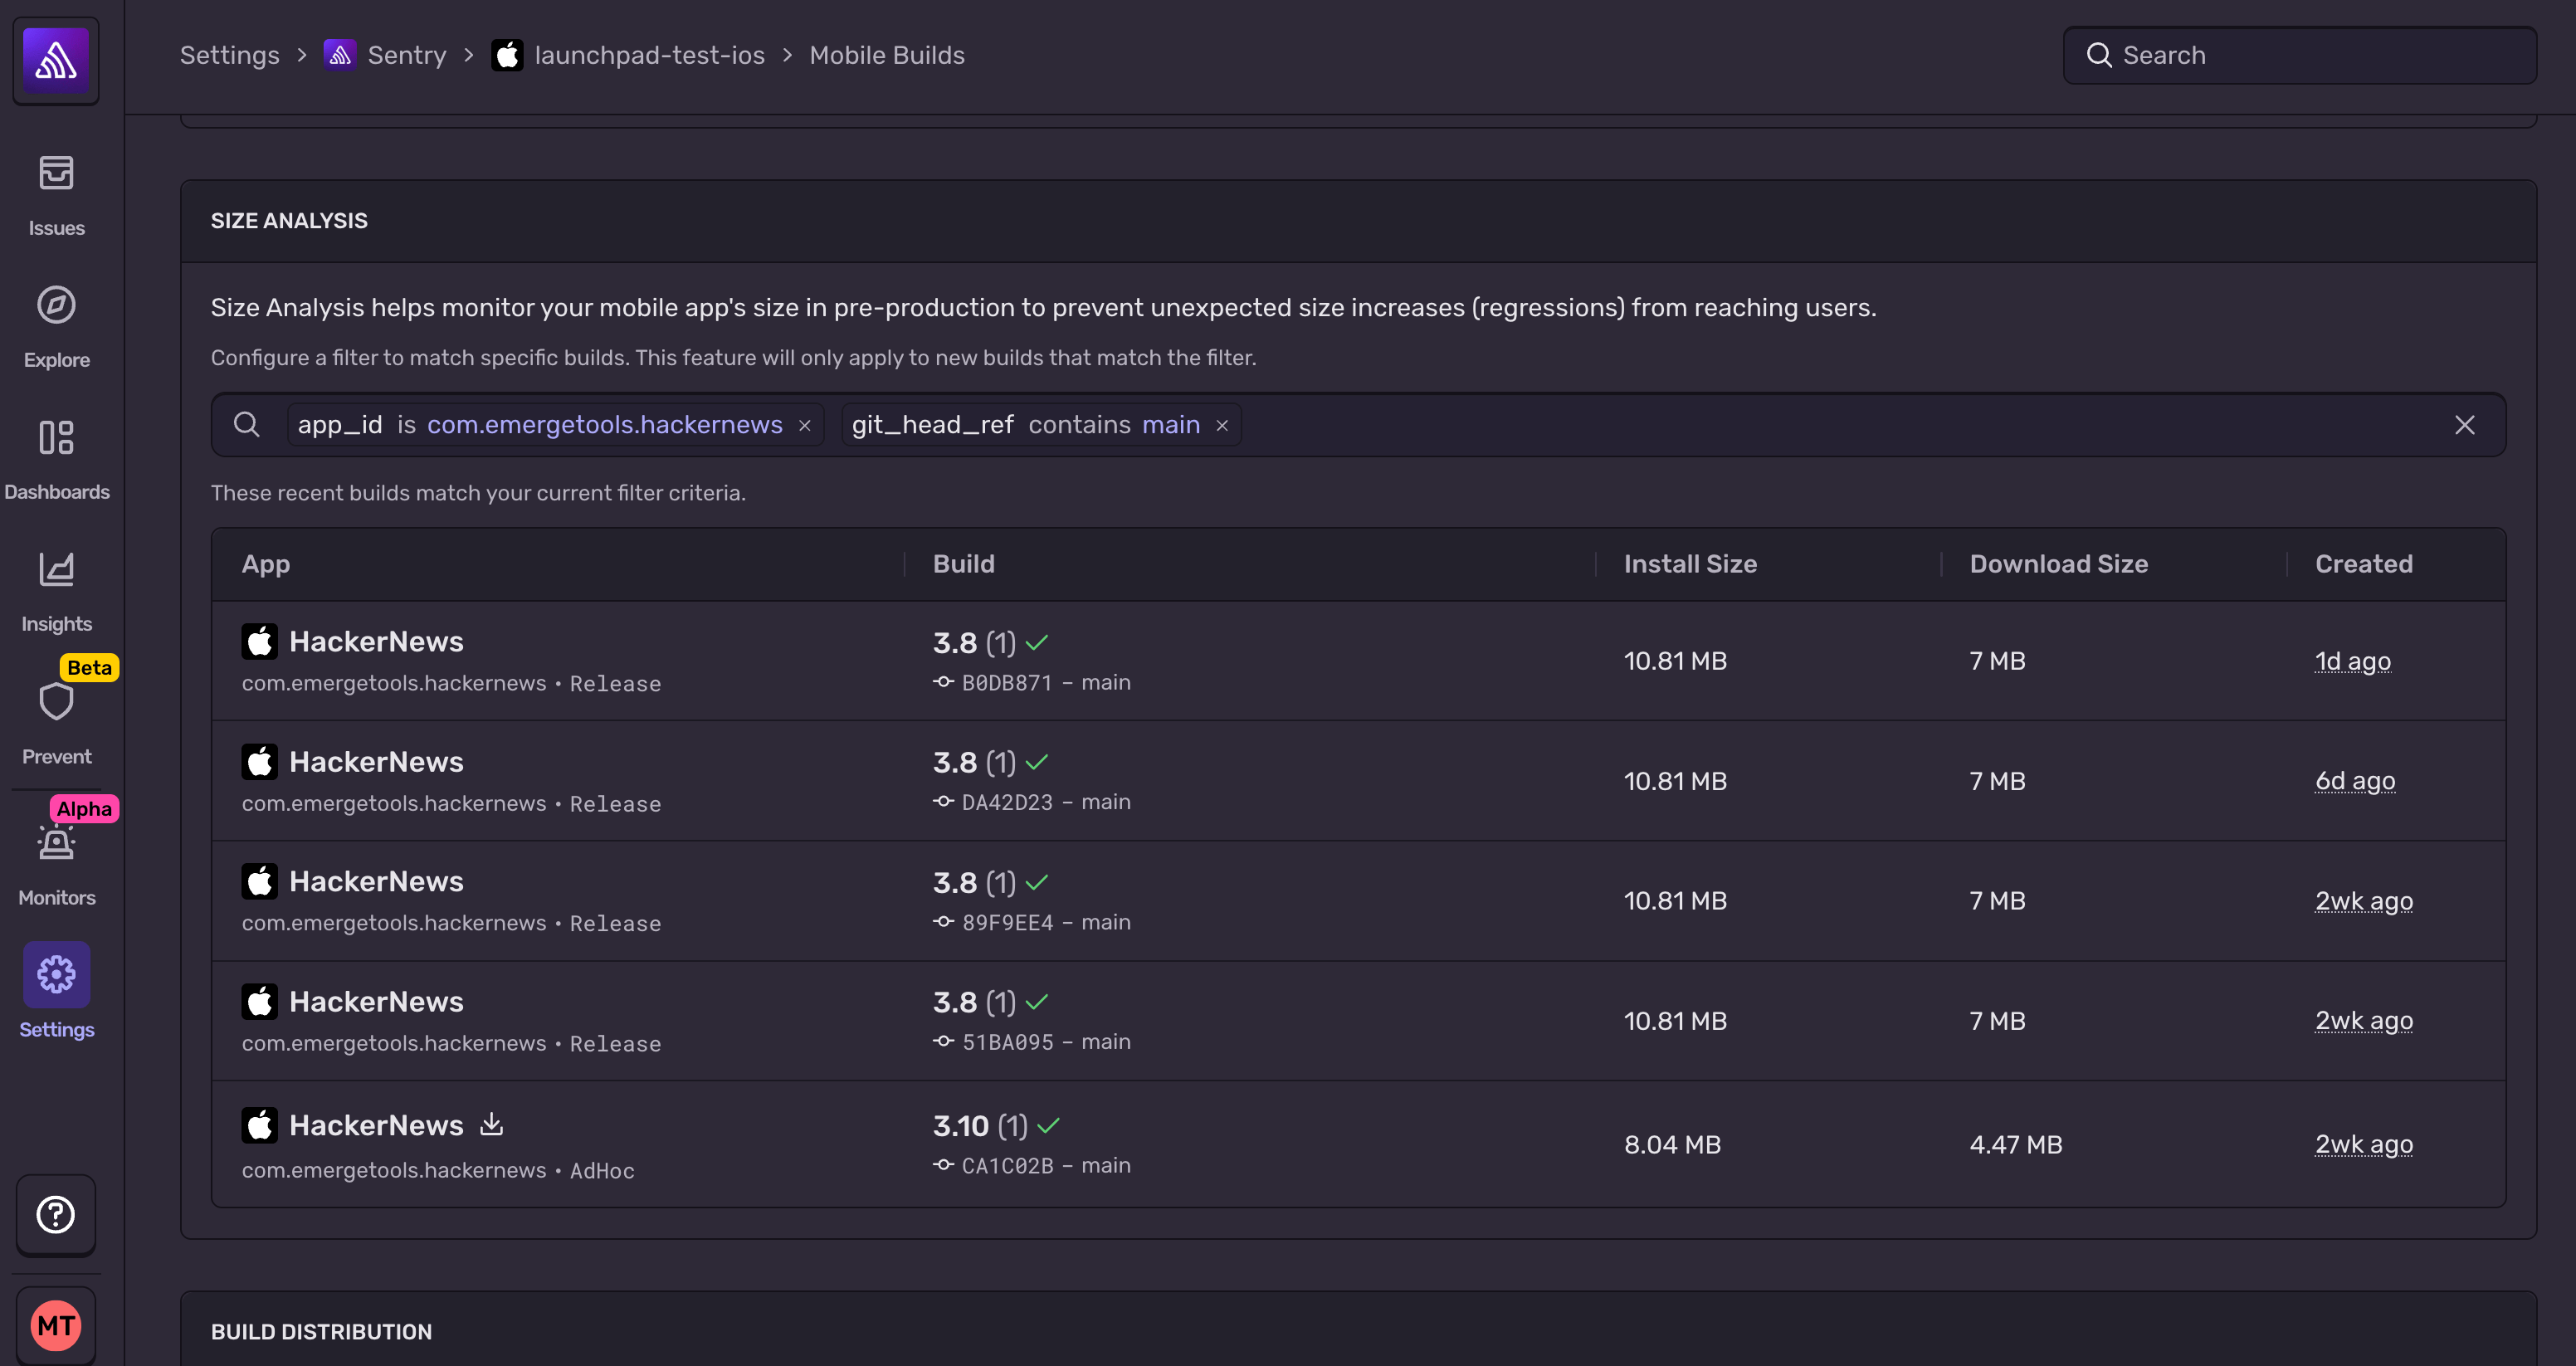
Task: Click the launchpad-test-ios project breadcrumb
Action: pyautogui.click(x=648, y=55)
